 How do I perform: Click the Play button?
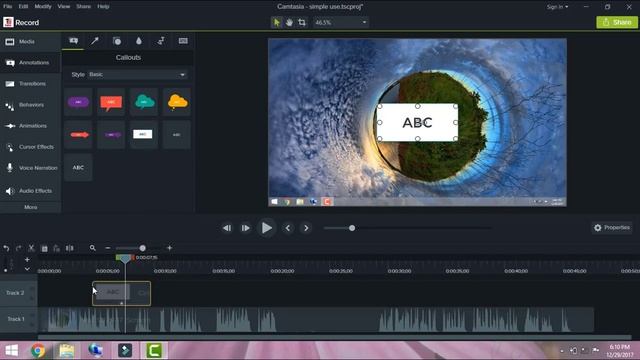point(267,228)
